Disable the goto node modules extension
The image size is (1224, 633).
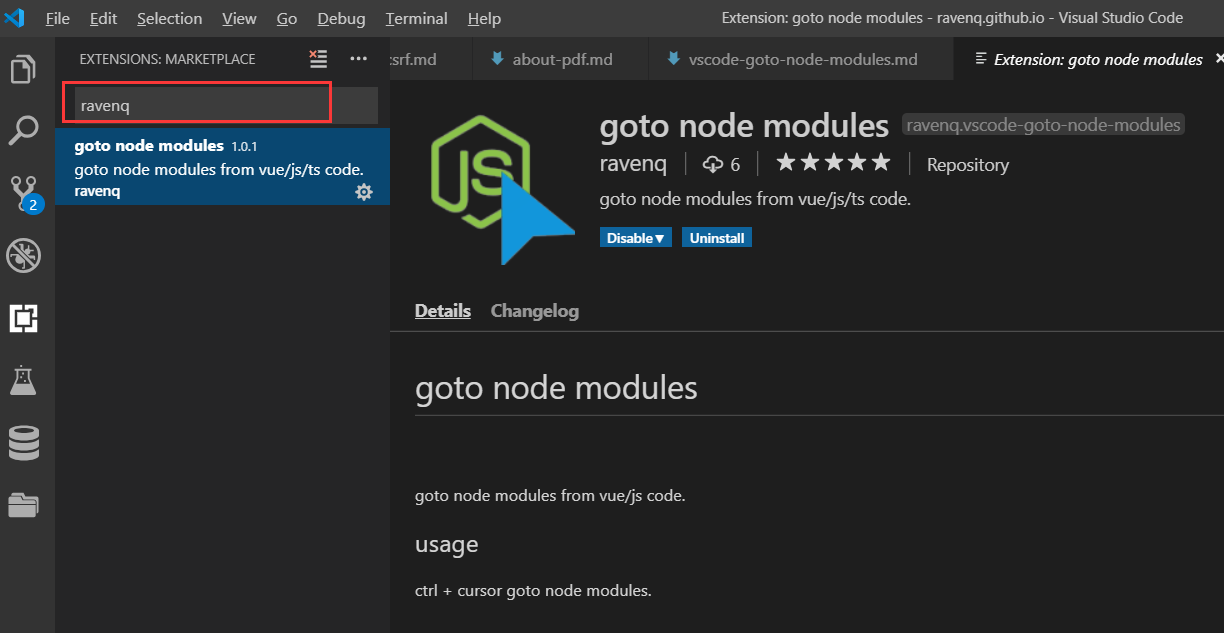pos(629,237)
